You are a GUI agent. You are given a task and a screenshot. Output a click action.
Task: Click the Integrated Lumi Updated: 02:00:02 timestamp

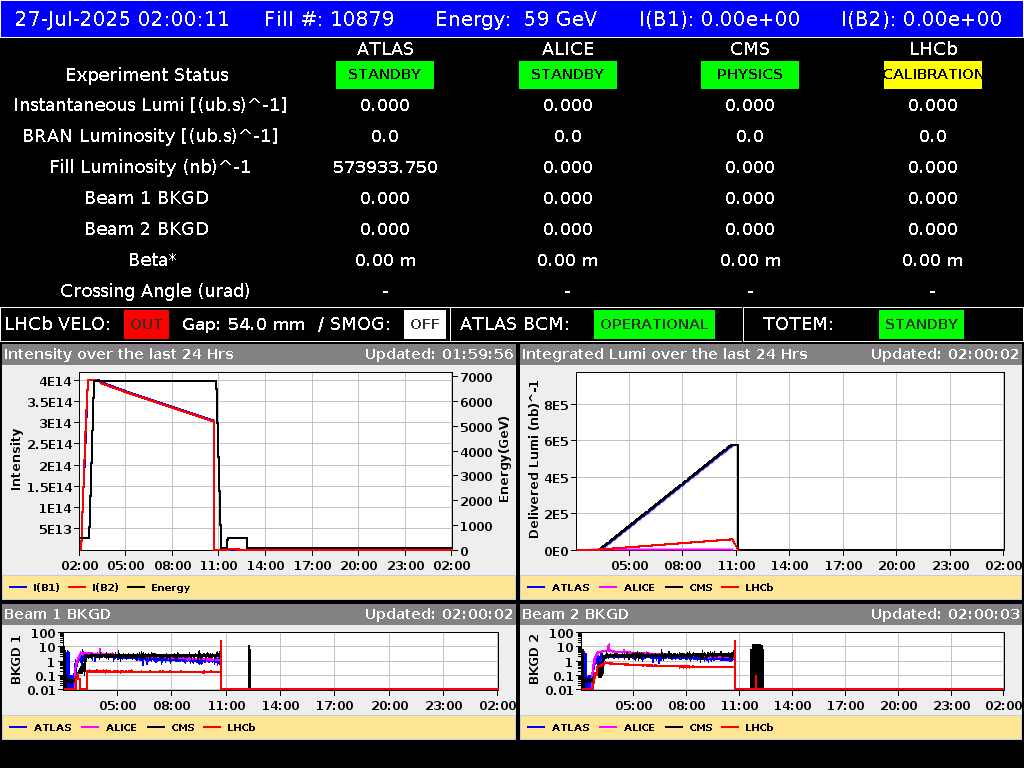(x=944, y=354)
